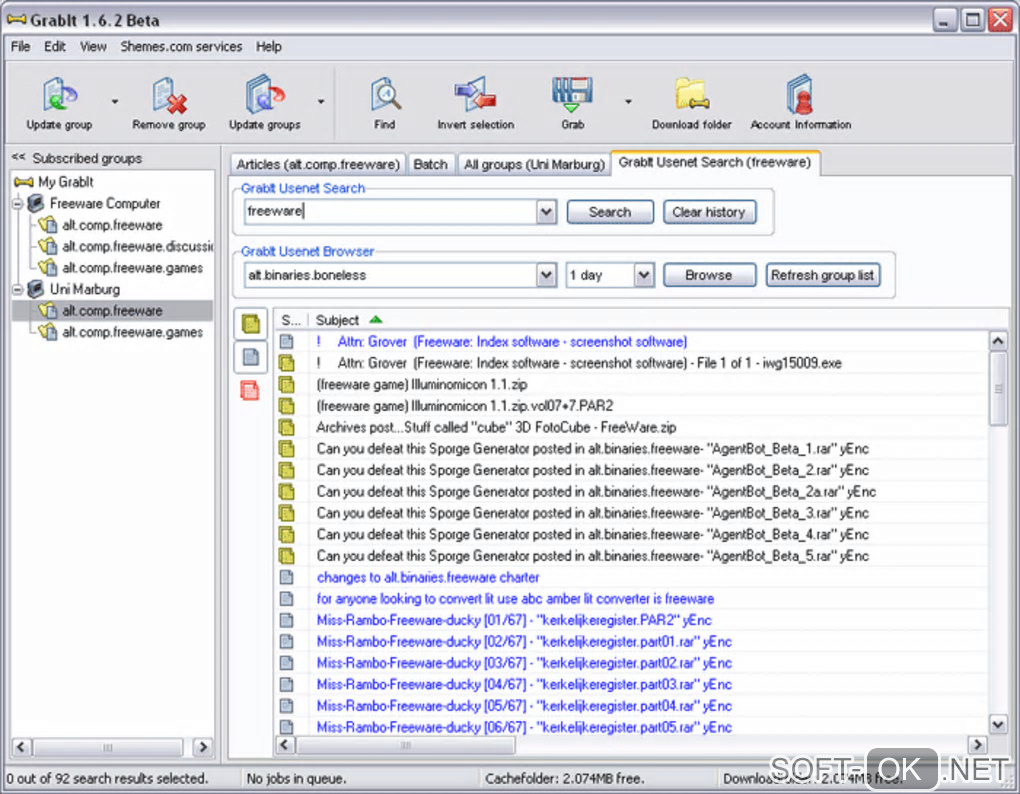Image resolution: width=1020 pixels, height=794 pixels.
Task: Focus the freeware search text field
Action: 390,211
